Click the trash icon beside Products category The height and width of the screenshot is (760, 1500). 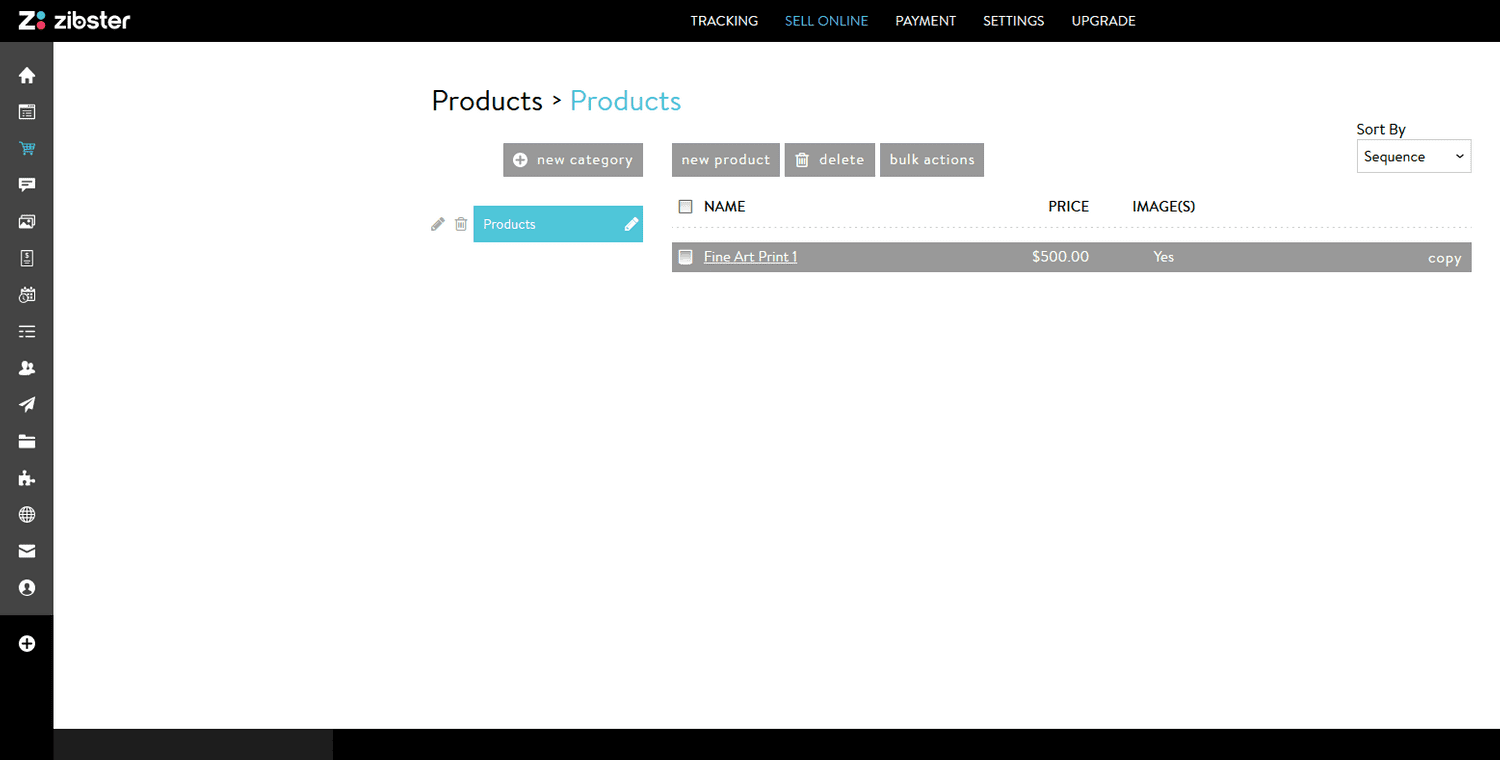[461, 224]
